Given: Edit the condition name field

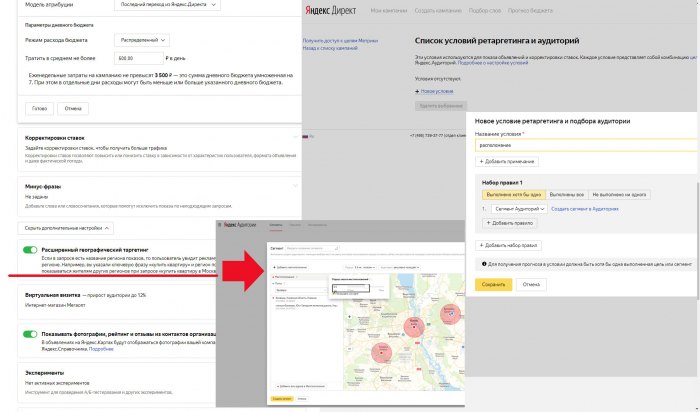Looking at the screenshot, I should tap(586, 145).
